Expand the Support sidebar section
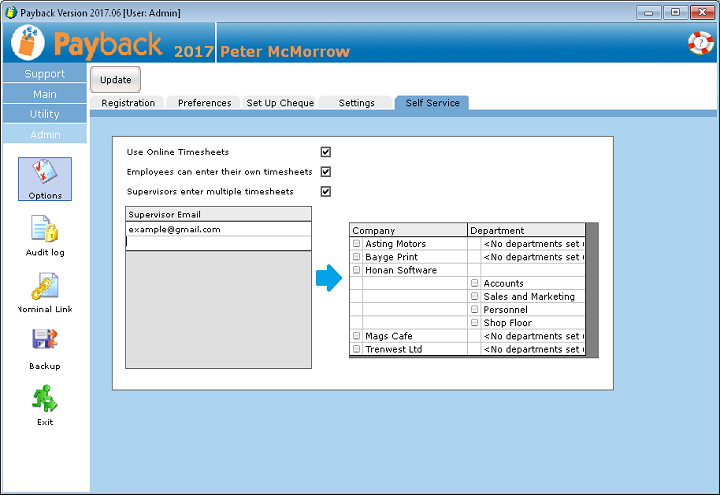Viewport: 720px width, 495px height. pos(45,74)
